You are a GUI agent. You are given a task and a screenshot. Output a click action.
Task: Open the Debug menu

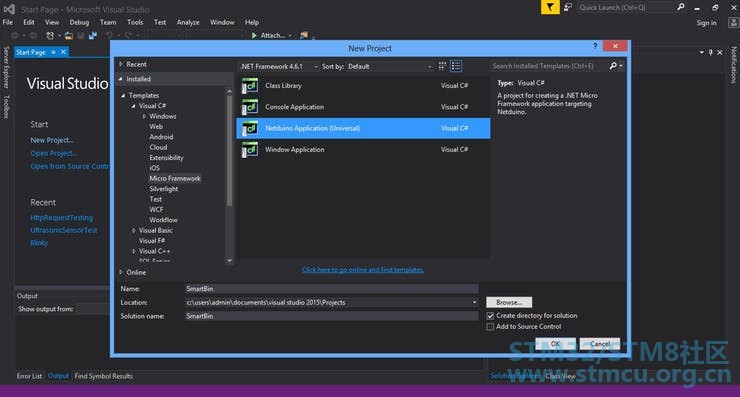(x=79, y=22)
